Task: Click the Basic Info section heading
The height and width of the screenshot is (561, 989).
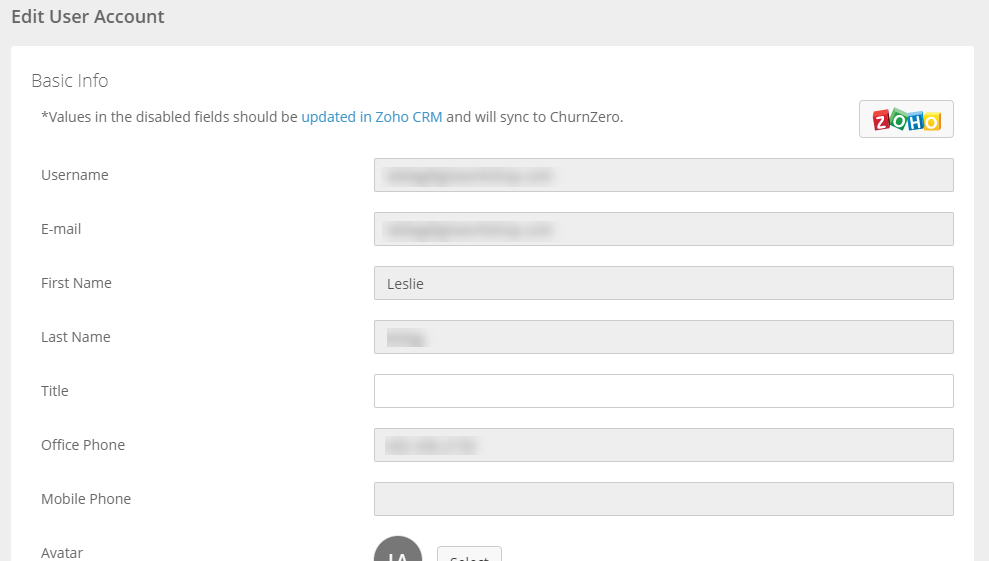Action: tap(69, 81)
